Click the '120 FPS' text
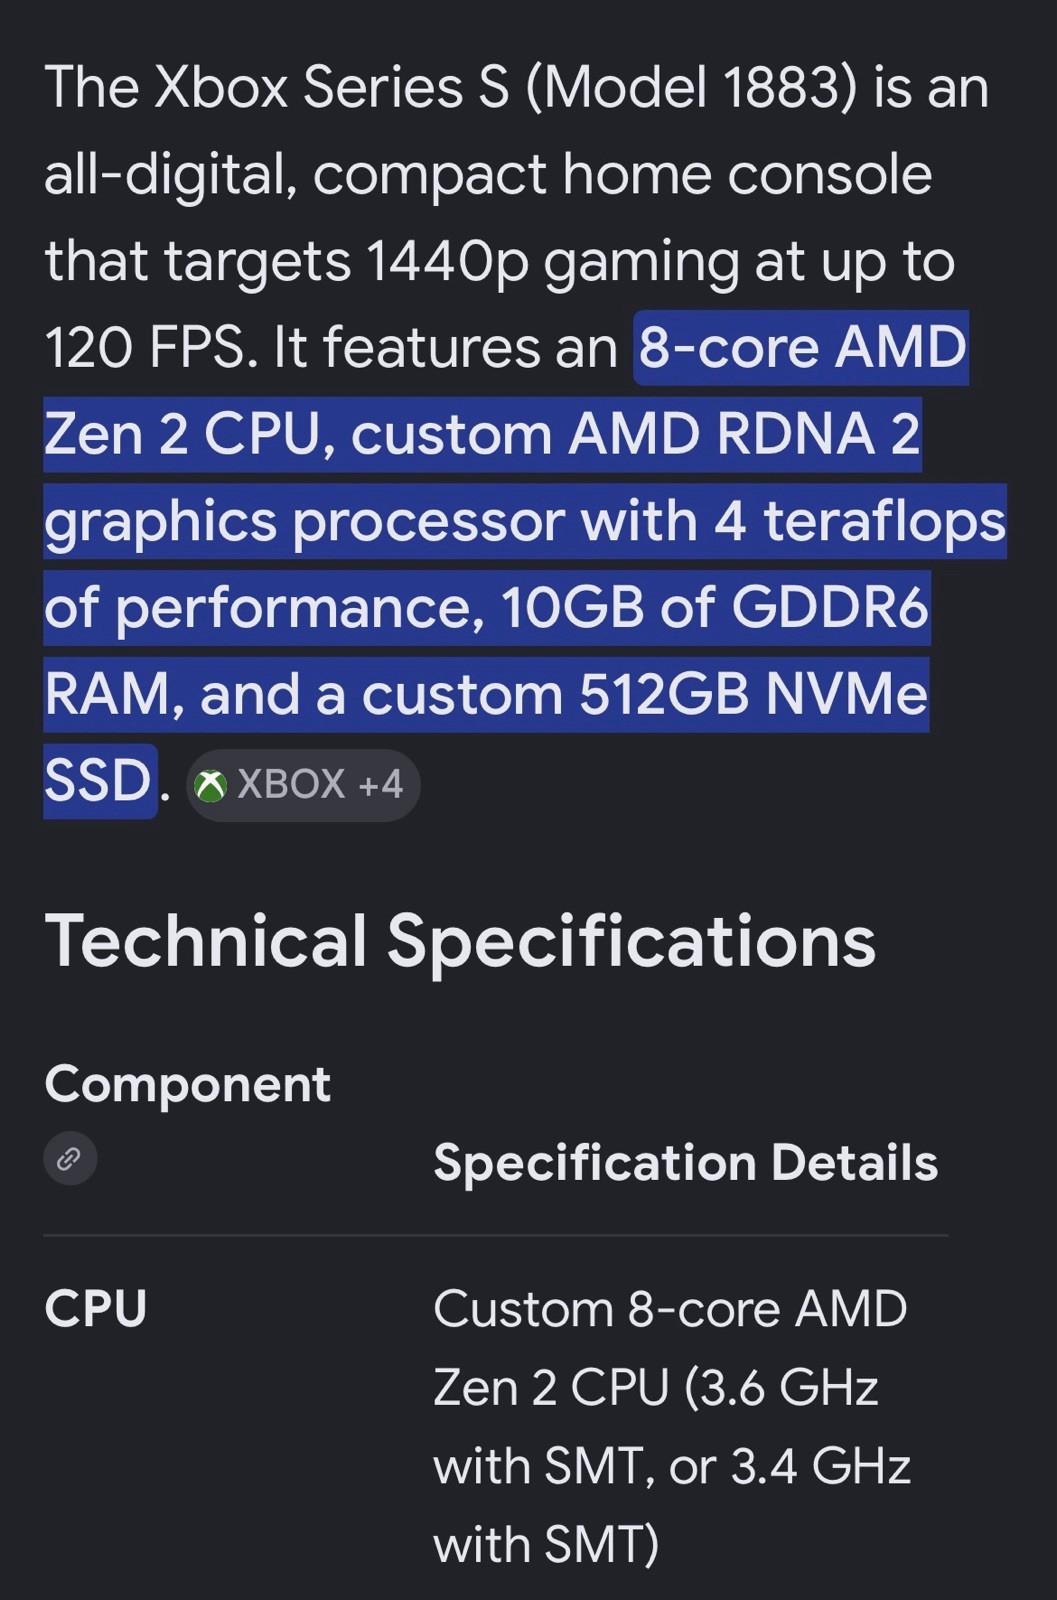 [x=144, y=349]
